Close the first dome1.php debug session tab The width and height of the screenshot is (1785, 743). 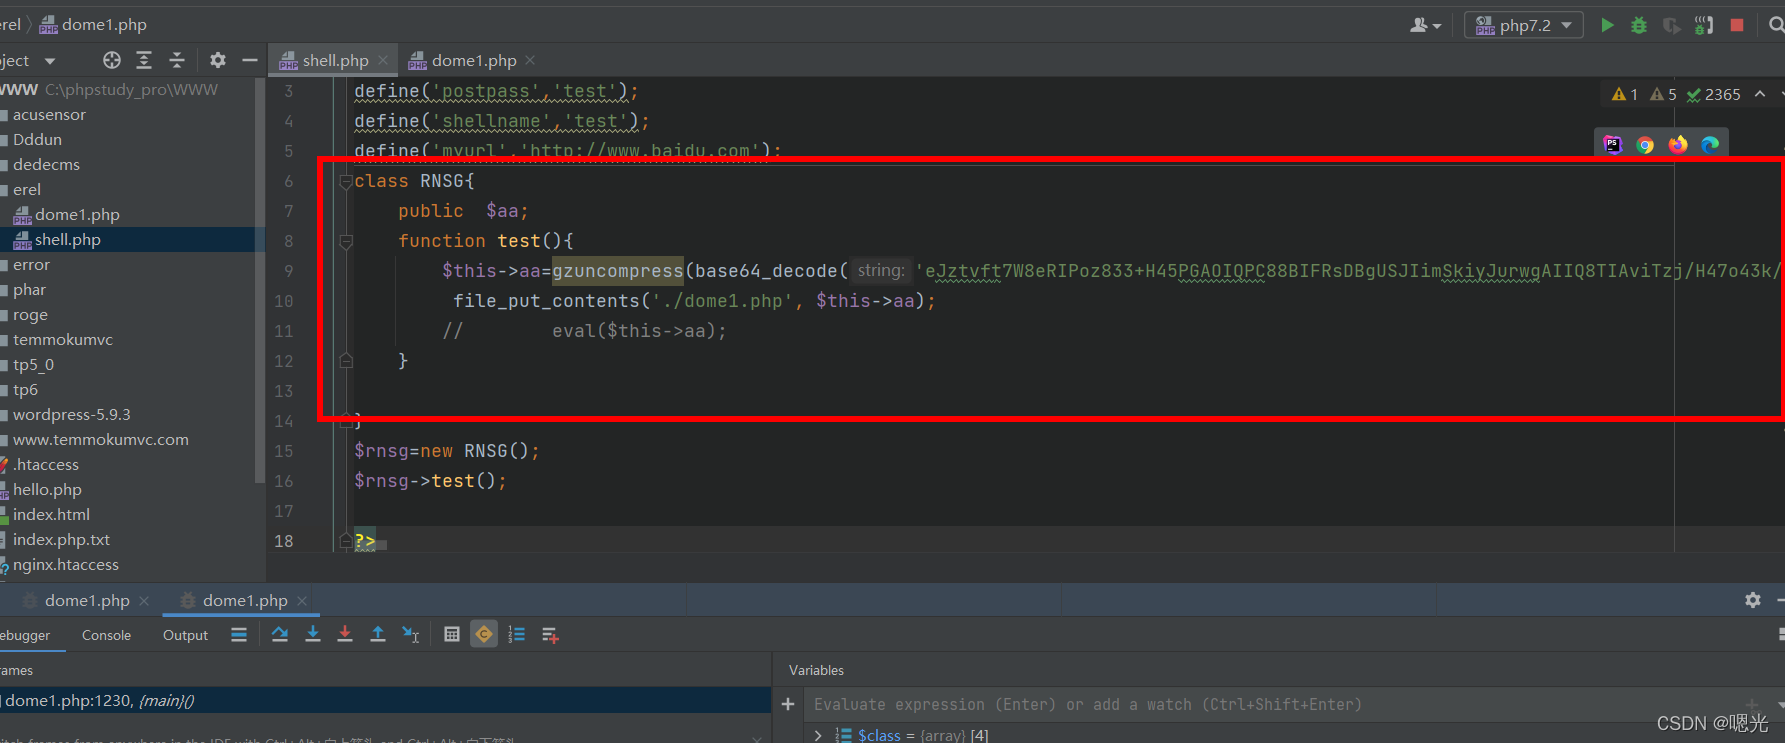144,600
